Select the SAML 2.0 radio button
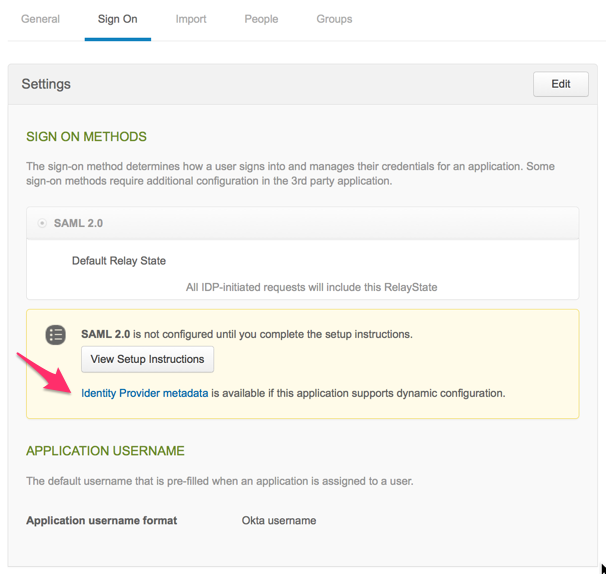 (x=42, y=223)
